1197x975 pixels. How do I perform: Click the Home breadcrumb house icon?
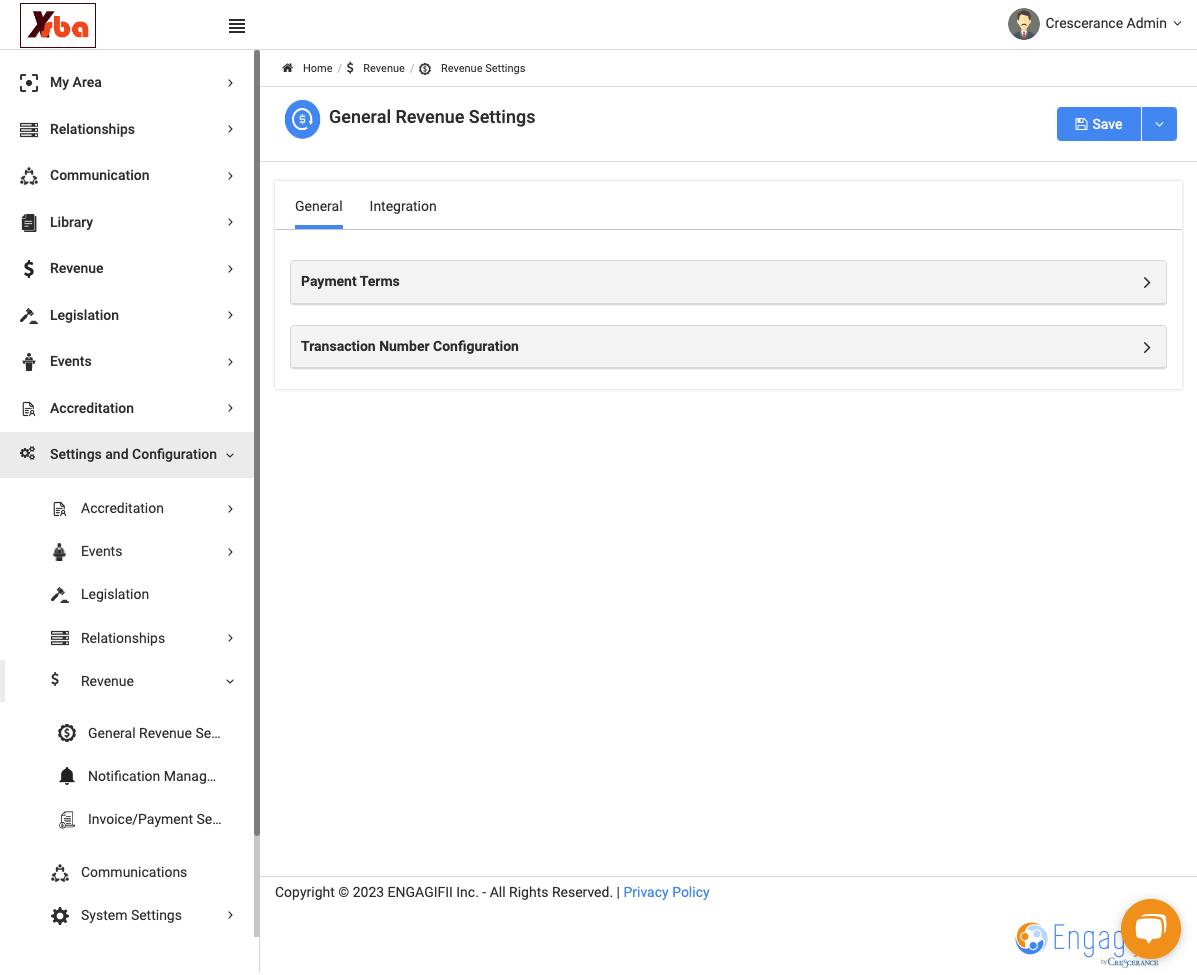point(288,68)
